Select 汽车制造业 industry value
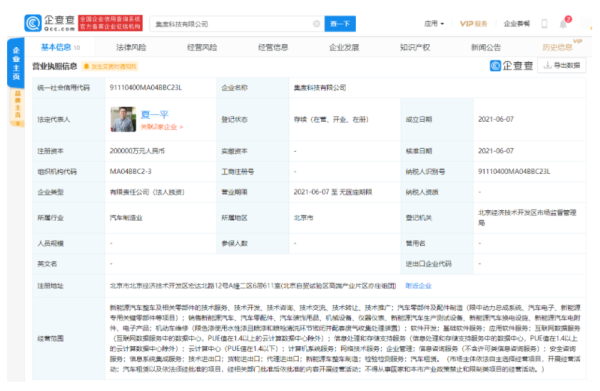 click(126, 218)
